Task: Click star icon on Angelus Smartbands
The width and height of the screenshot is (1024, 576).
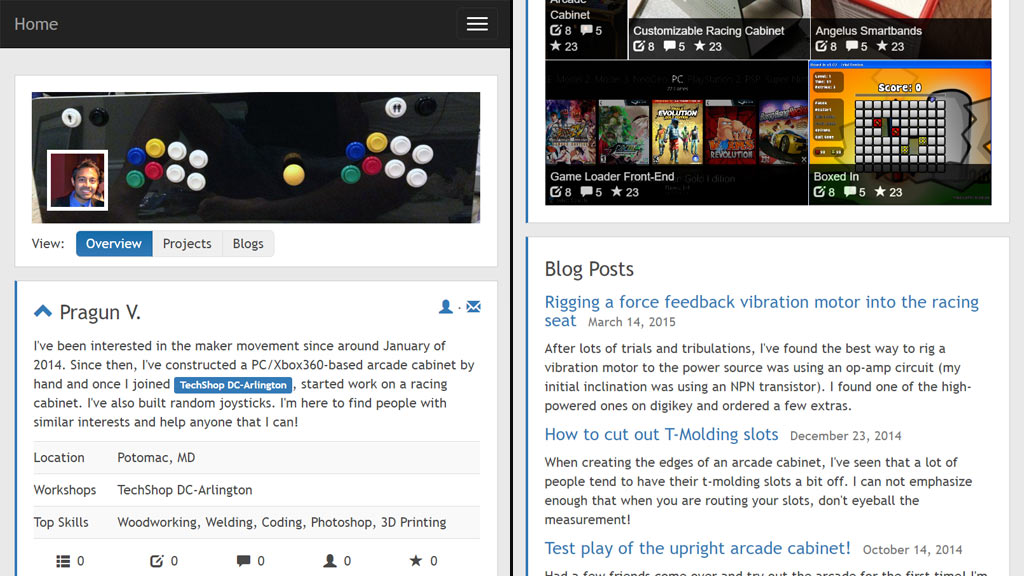Action: point(882,46)
